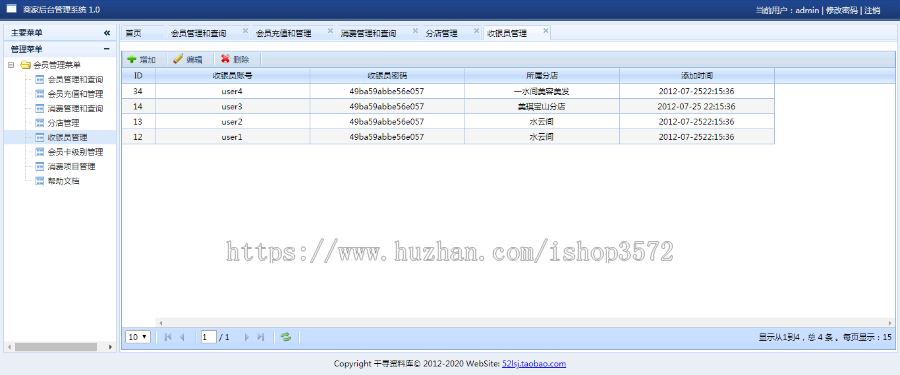Switch to the 分店管理 tab

point(441,34)
